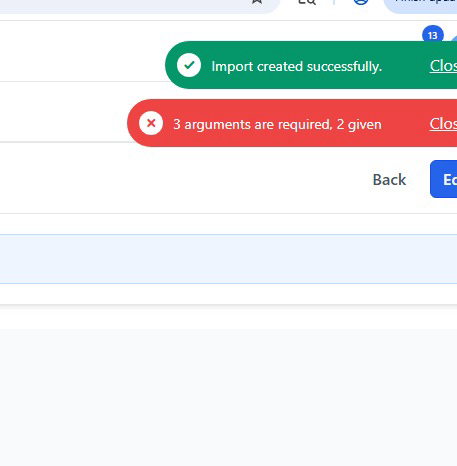Viewport: 457px width, 466px height.
Task: Click the Finish update browser button
Action: click(421, 5)
